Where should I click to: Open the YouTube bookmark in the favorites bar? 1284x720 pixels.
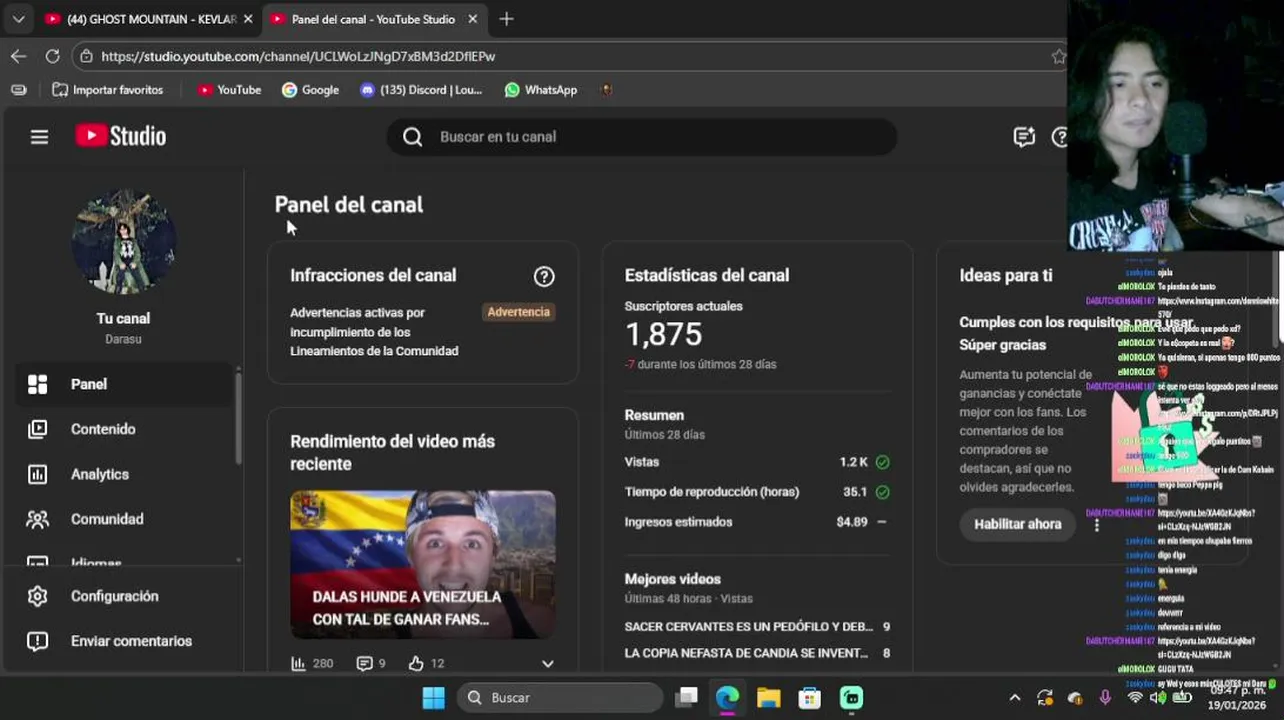pyautogui.click(x=229, y=90)
